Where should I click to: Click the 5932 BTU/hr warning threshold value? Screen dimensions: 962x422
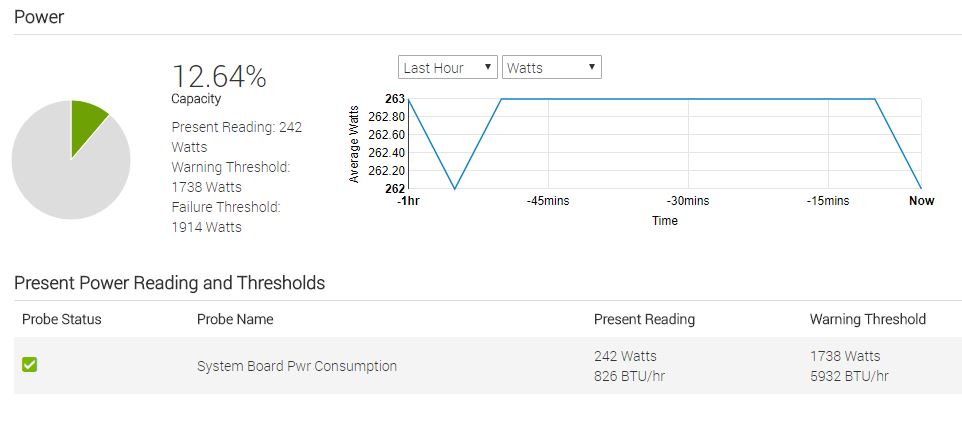coord(849,376)
